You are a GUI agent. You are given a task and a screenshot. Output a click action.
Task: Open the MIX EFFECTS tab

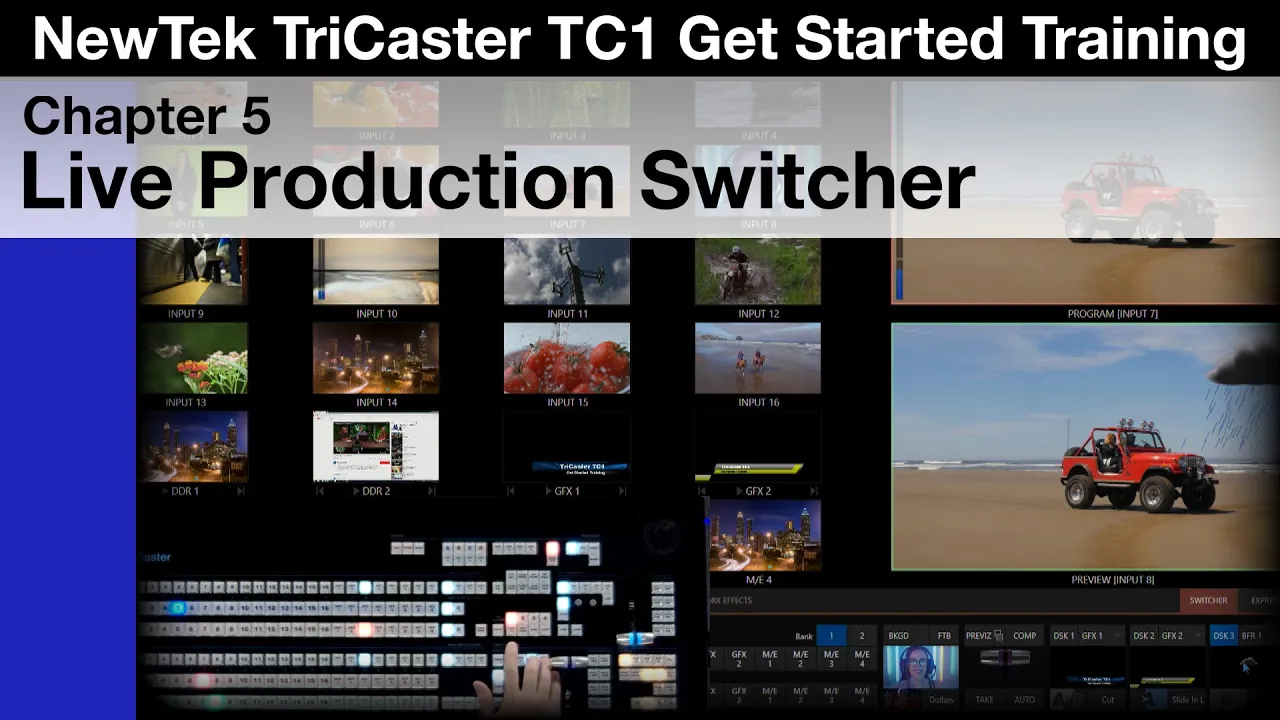730,600
